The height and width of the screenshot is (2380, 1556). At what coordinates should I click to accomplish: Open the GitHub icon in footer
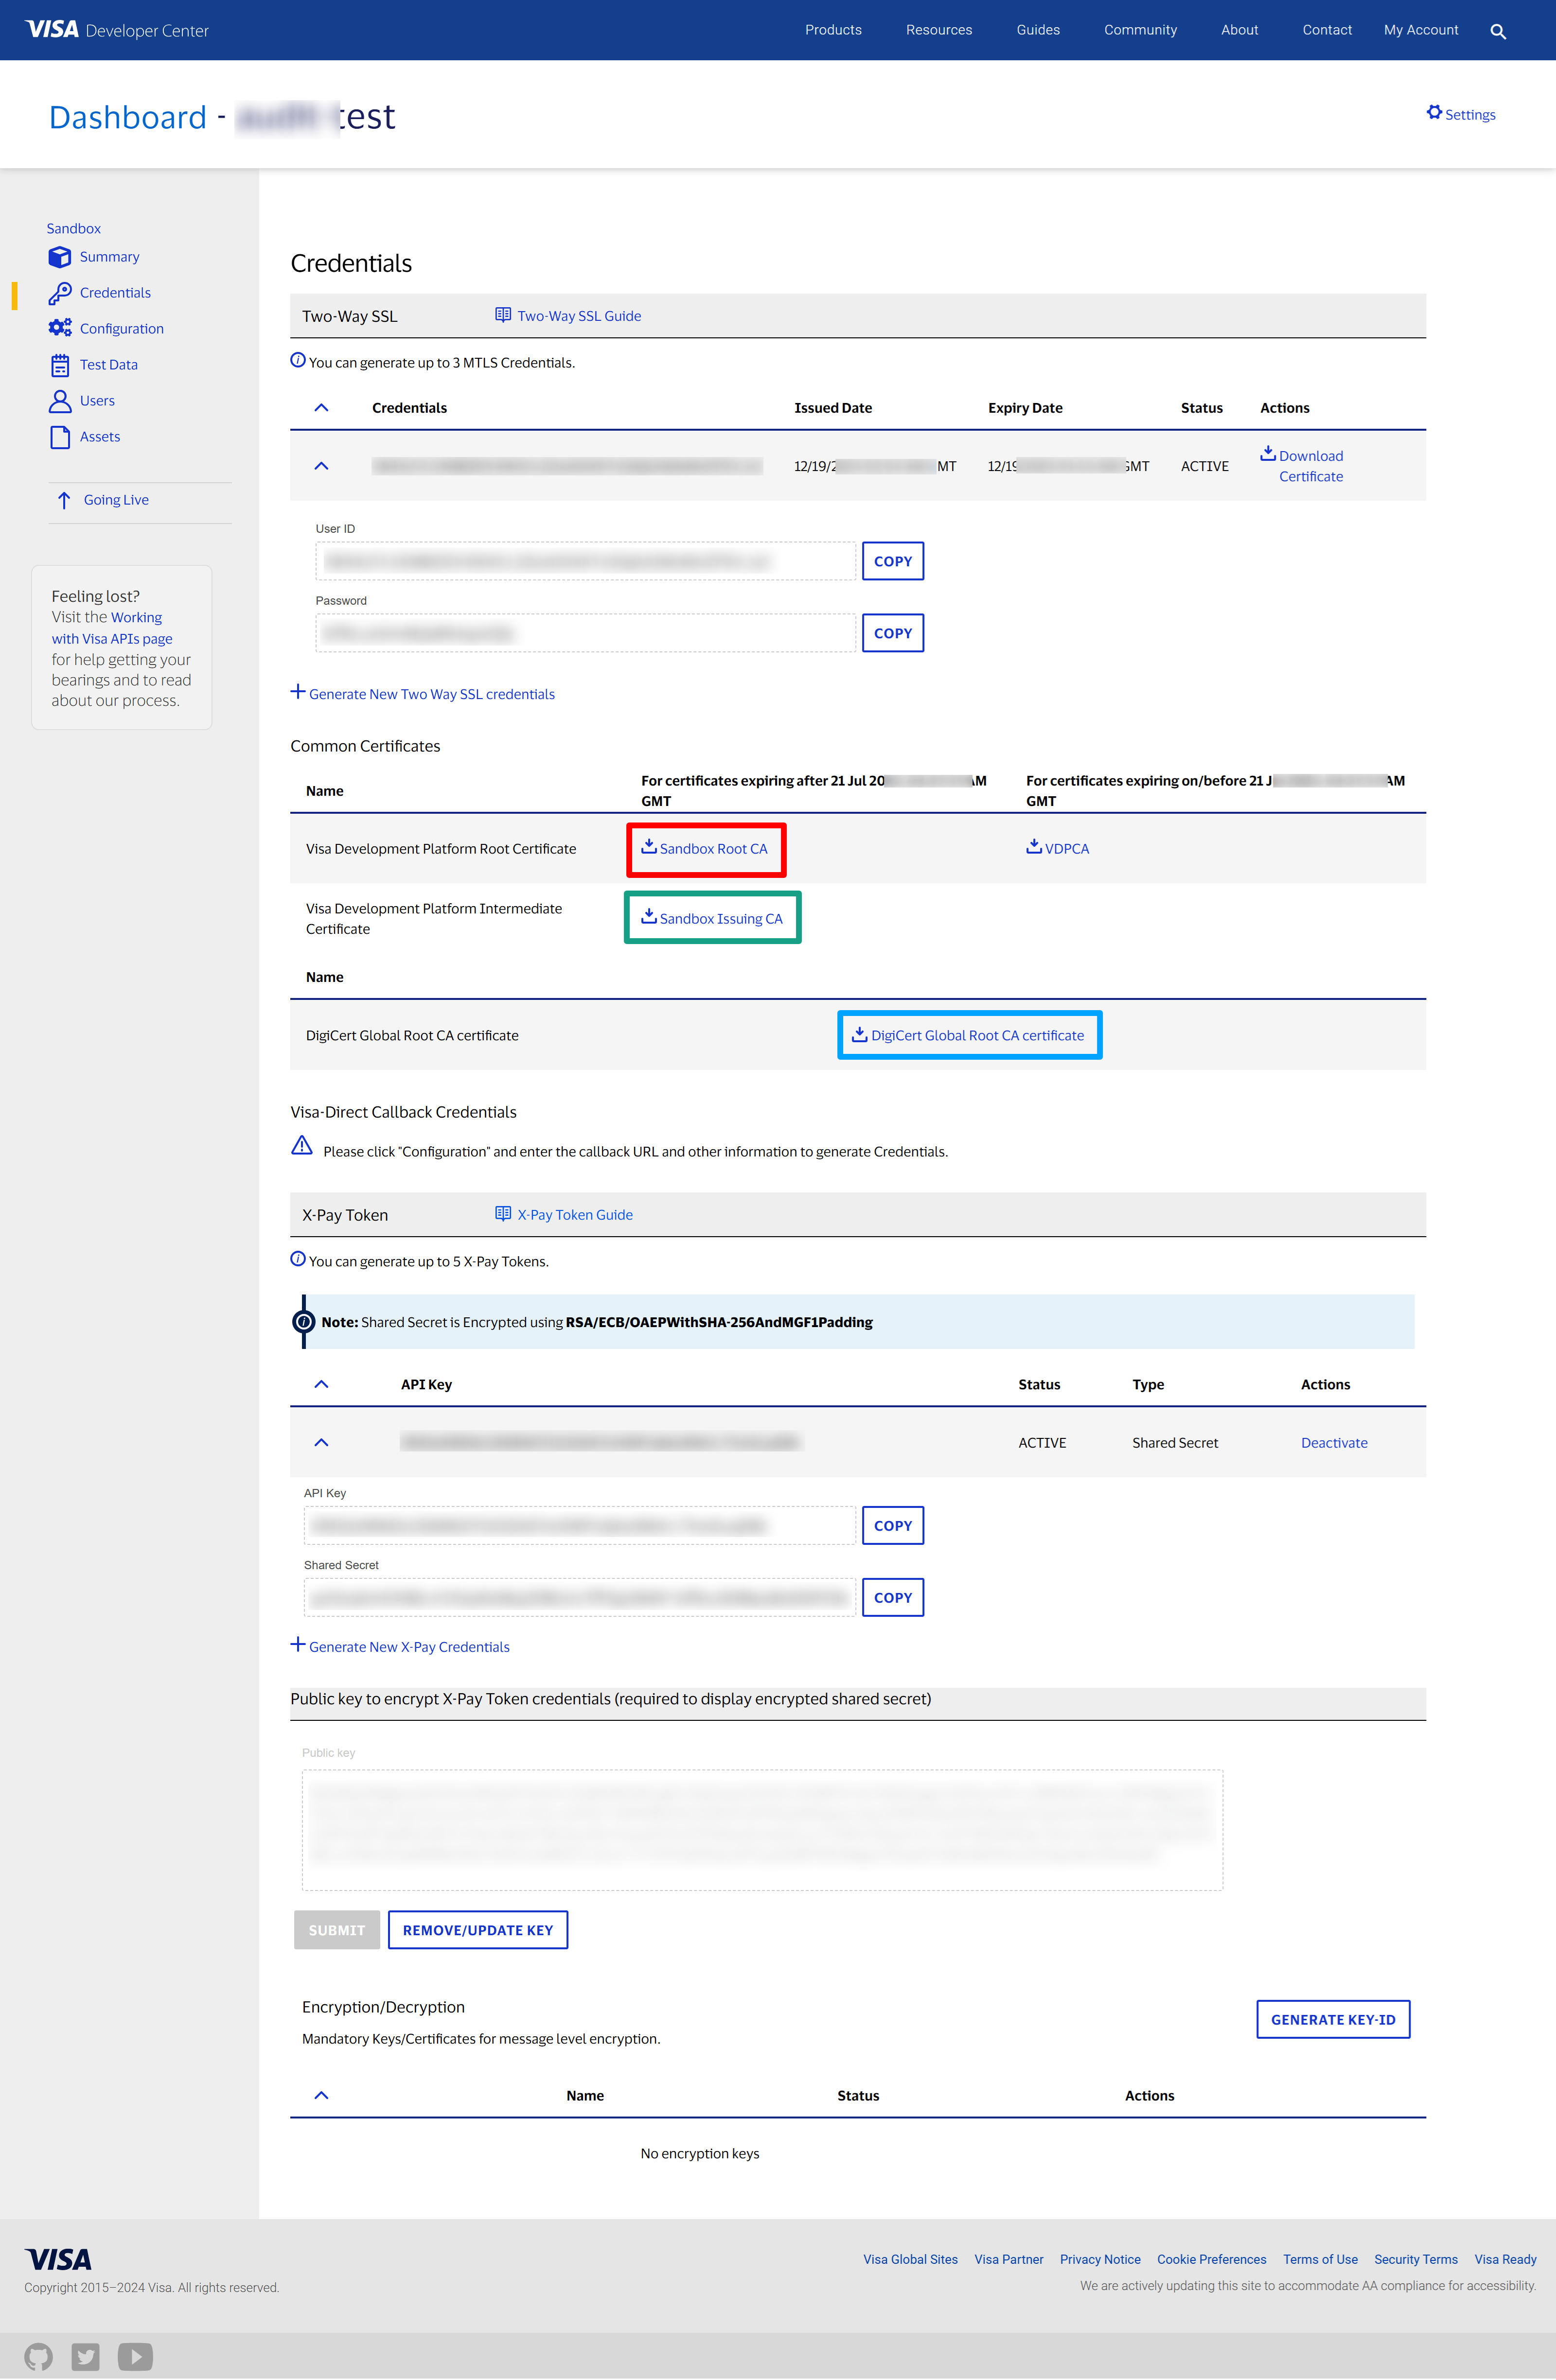coord(39,2357)
